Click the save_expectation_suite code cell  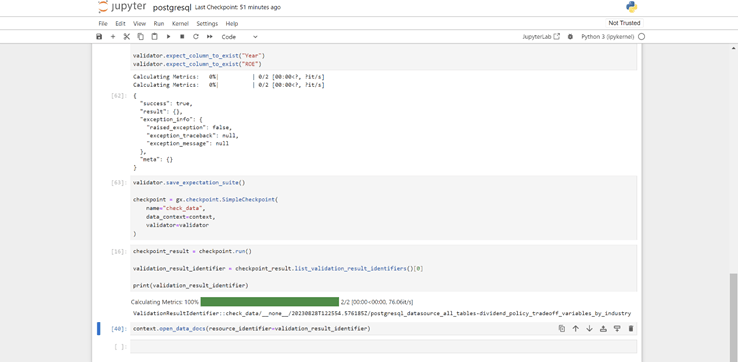pyautogui.click(x=384, y=208)
